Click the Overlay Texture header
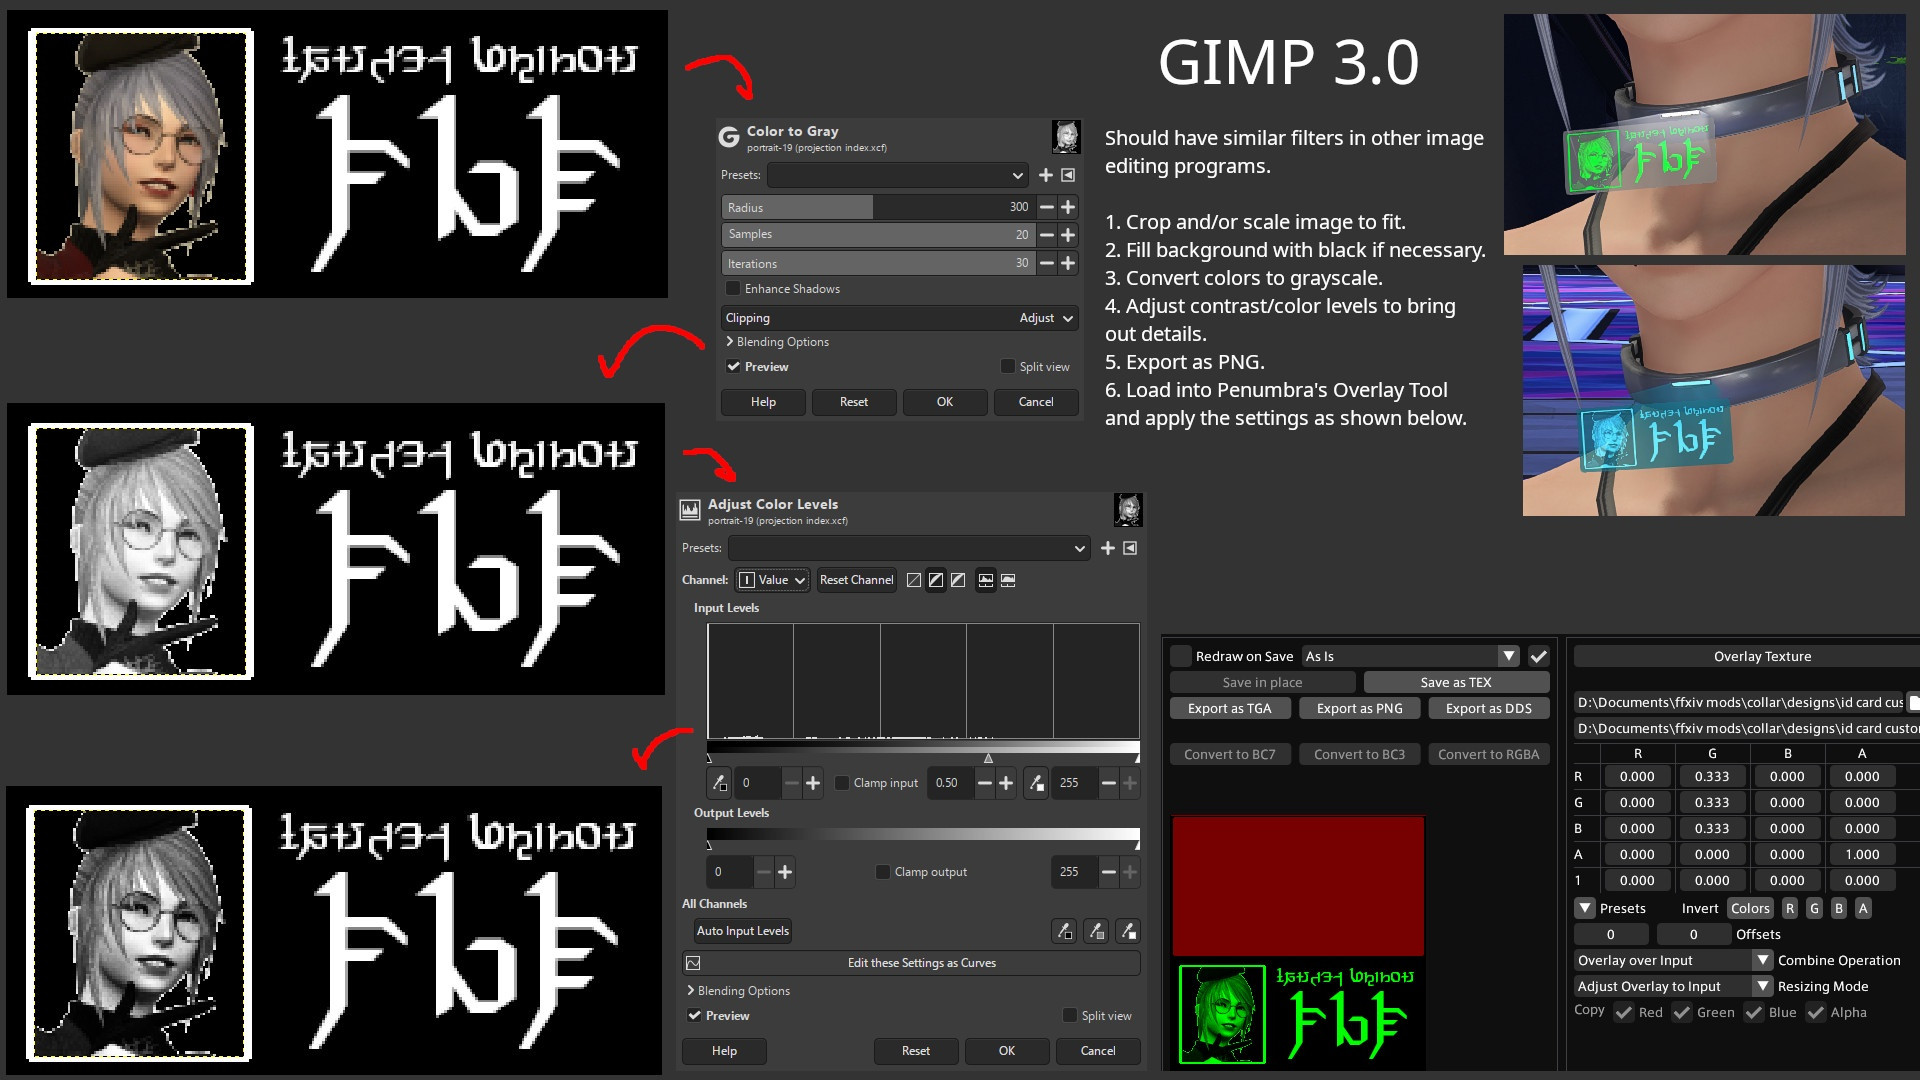The image size is (1920, 1080). click(x=1746, y=656)
